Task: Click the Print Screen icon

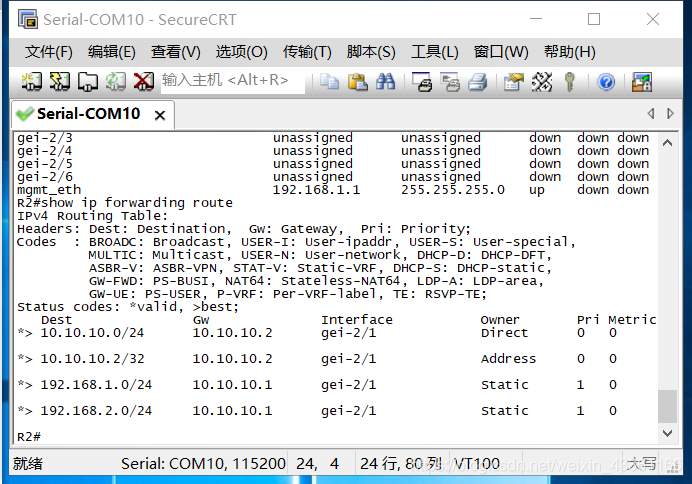Action: click(422, 82)
